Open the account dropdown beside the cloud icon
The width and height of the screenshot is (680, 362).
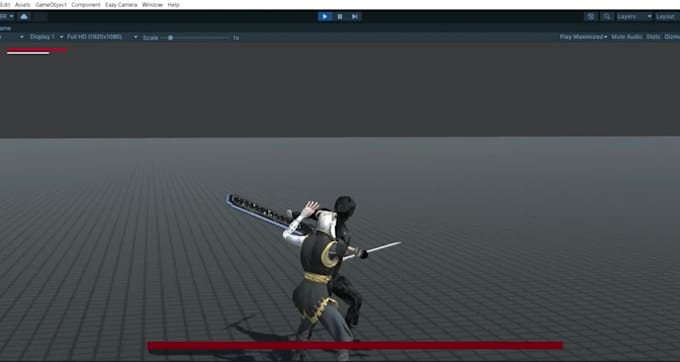[8, 16]
